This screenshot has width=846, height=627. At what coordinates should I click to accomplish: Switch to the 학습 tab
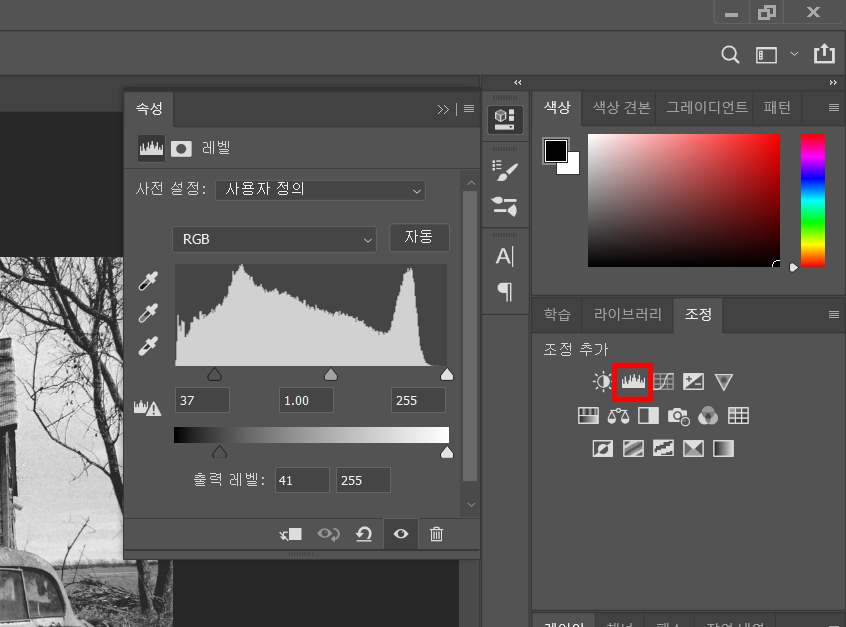557,315
